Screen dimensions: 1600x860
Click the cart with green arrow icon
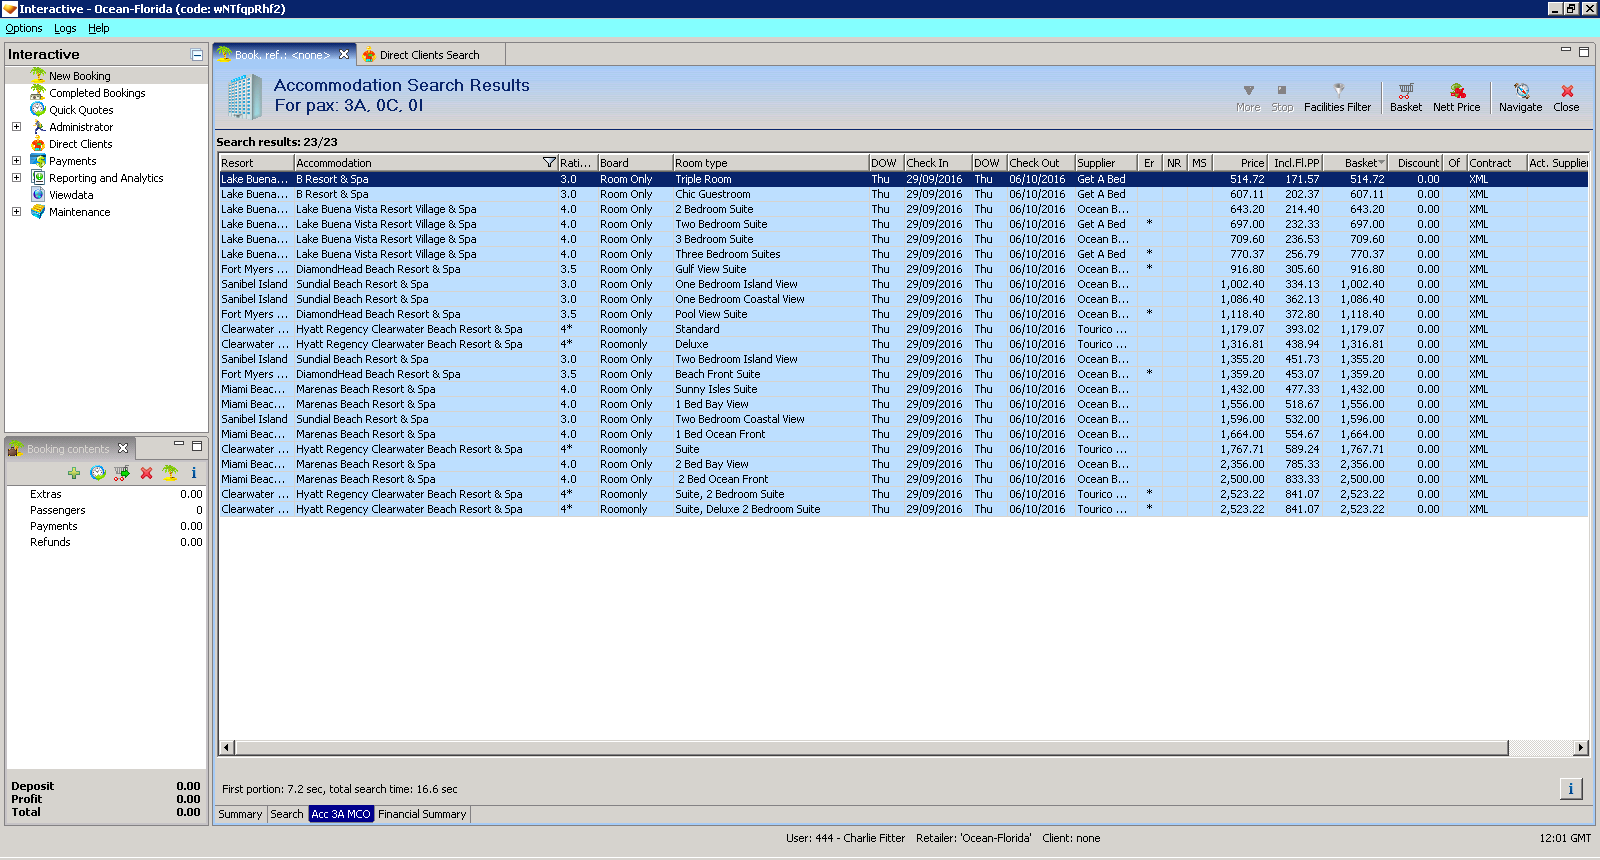pyautogui.click(x=122, y=473)
